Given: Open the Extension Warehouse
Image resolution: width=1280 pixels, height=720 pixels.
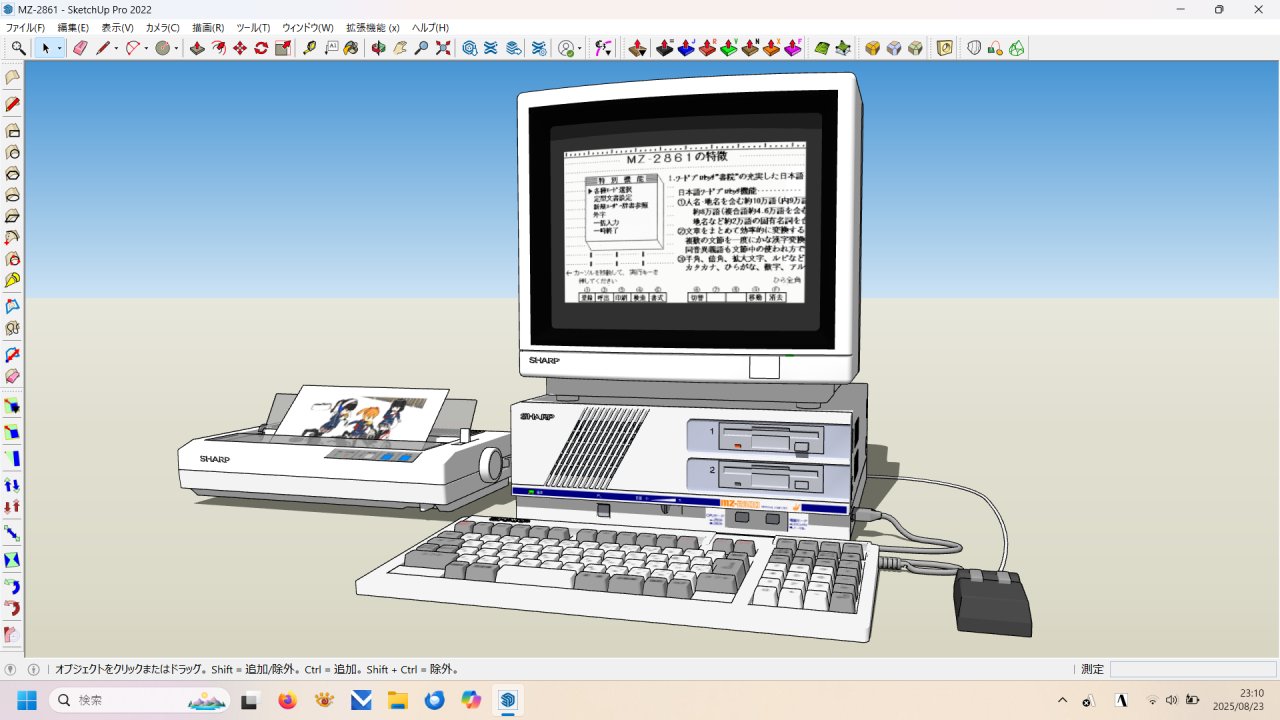Looking at the screenshot, I should [491, 48].
